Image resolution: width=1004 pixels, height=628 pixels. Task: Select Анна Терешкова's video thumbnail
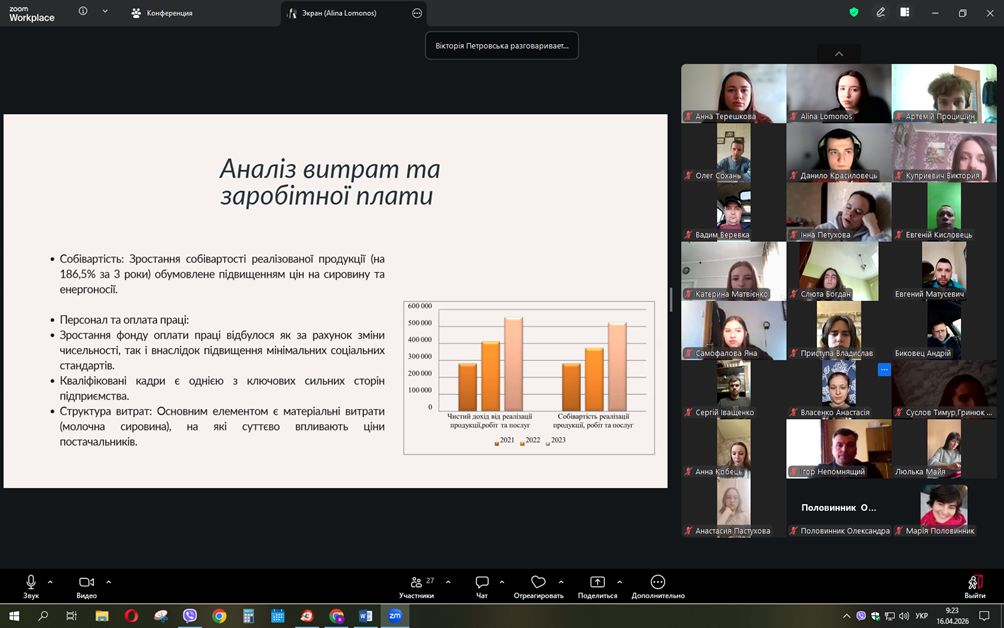pyautogui.click(x=733, y=93)
